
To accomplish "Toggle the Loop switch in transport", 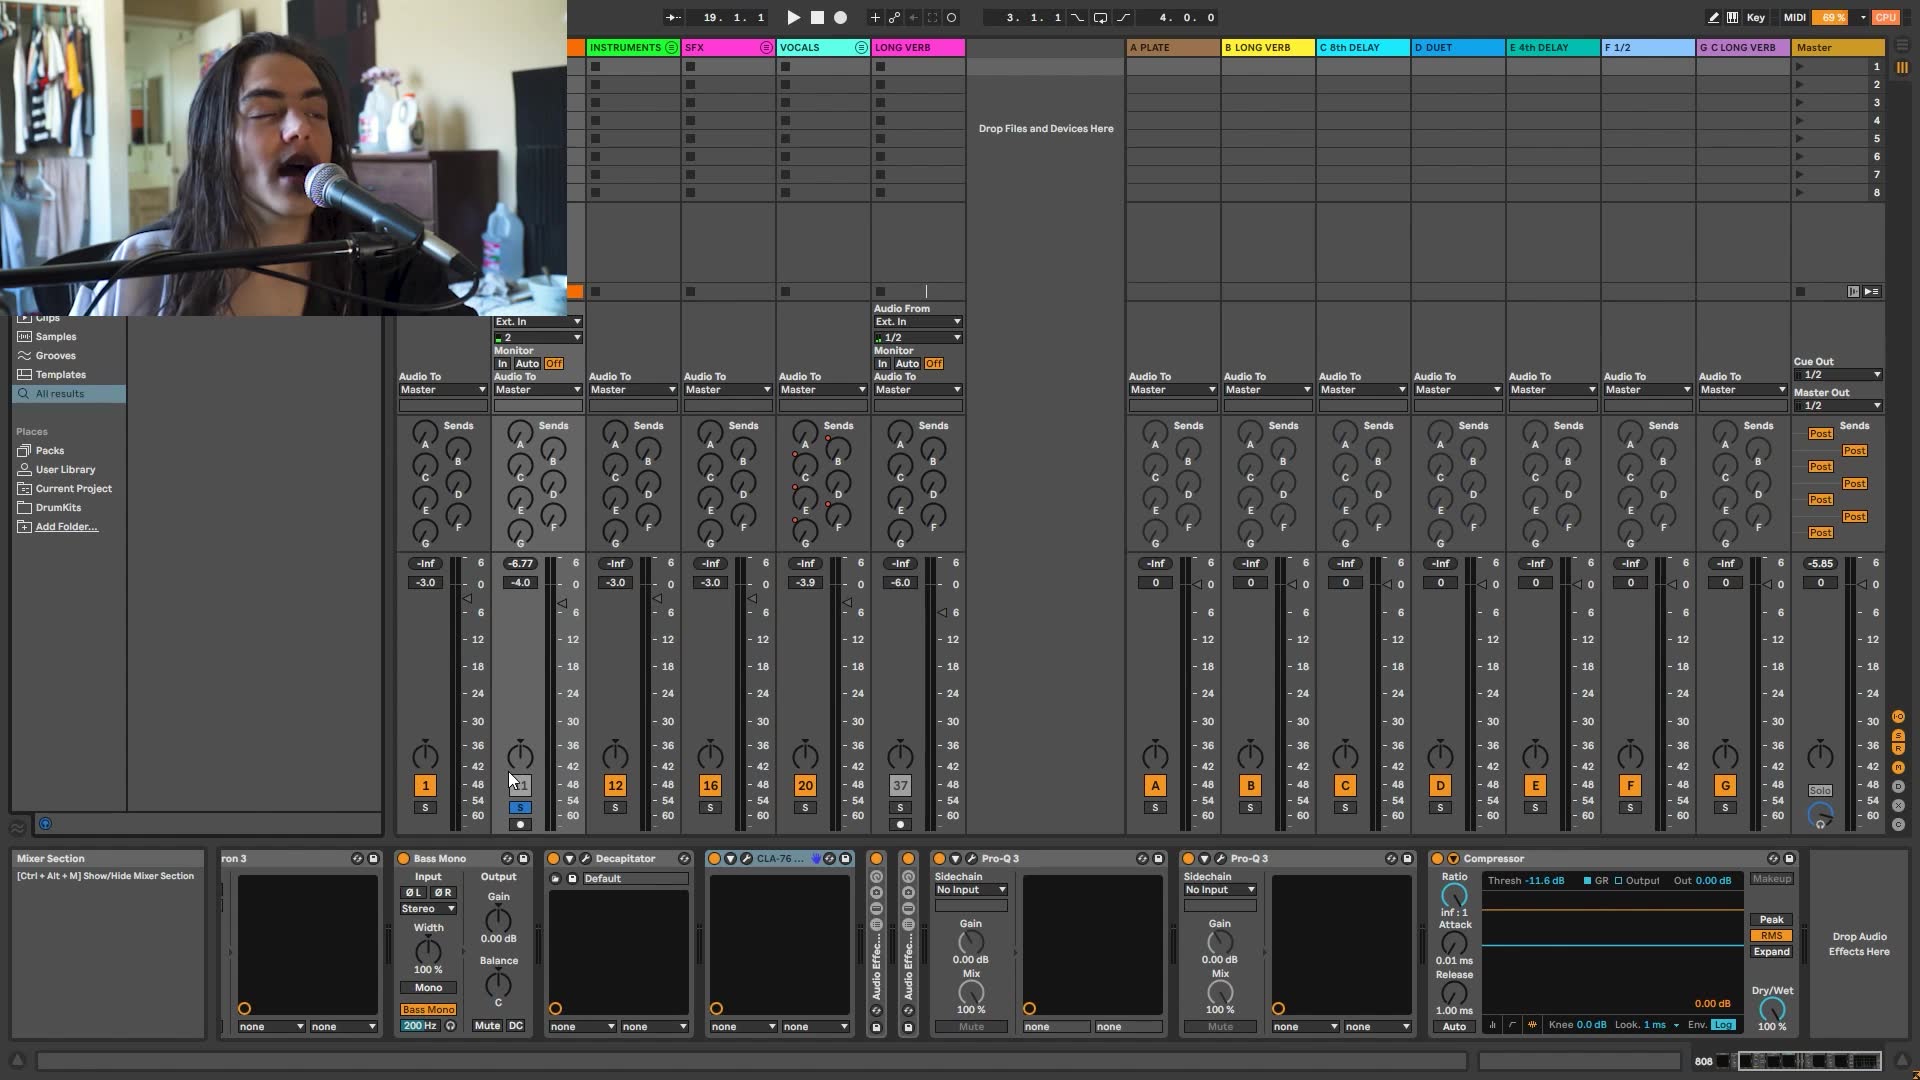I will coord(1100,17).
